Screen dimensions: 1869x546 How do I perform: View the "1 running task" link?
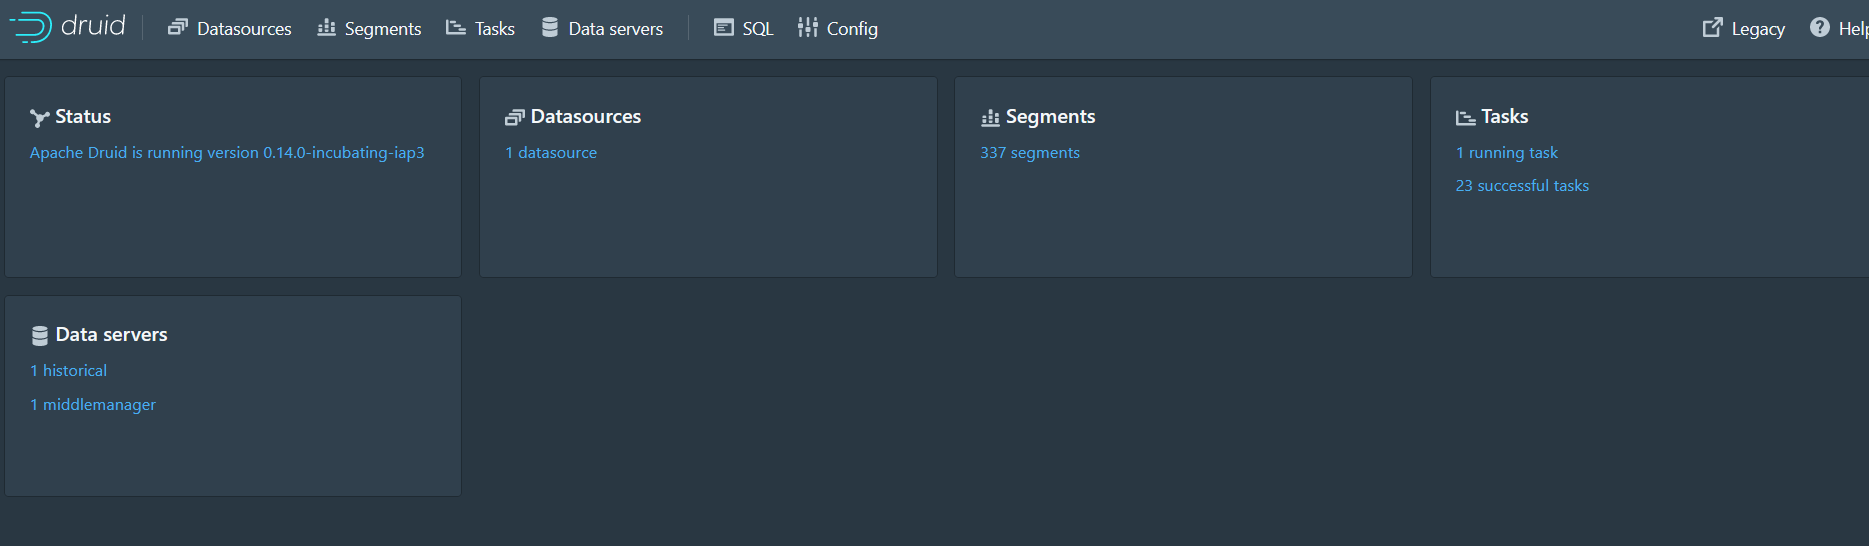click(1507, 153)
